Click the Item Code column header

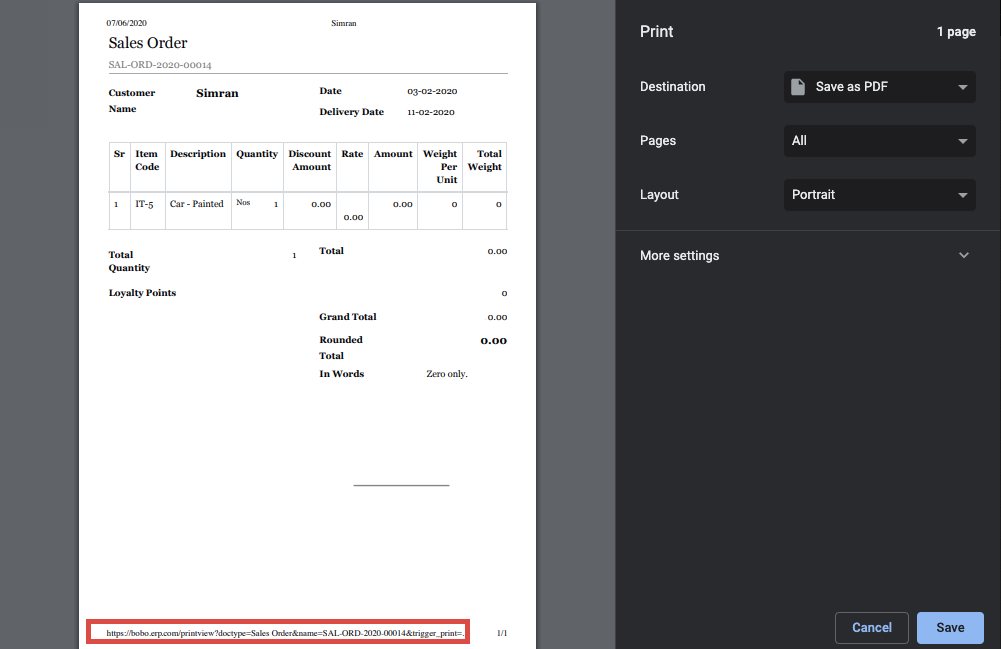[x=147, y=160]
